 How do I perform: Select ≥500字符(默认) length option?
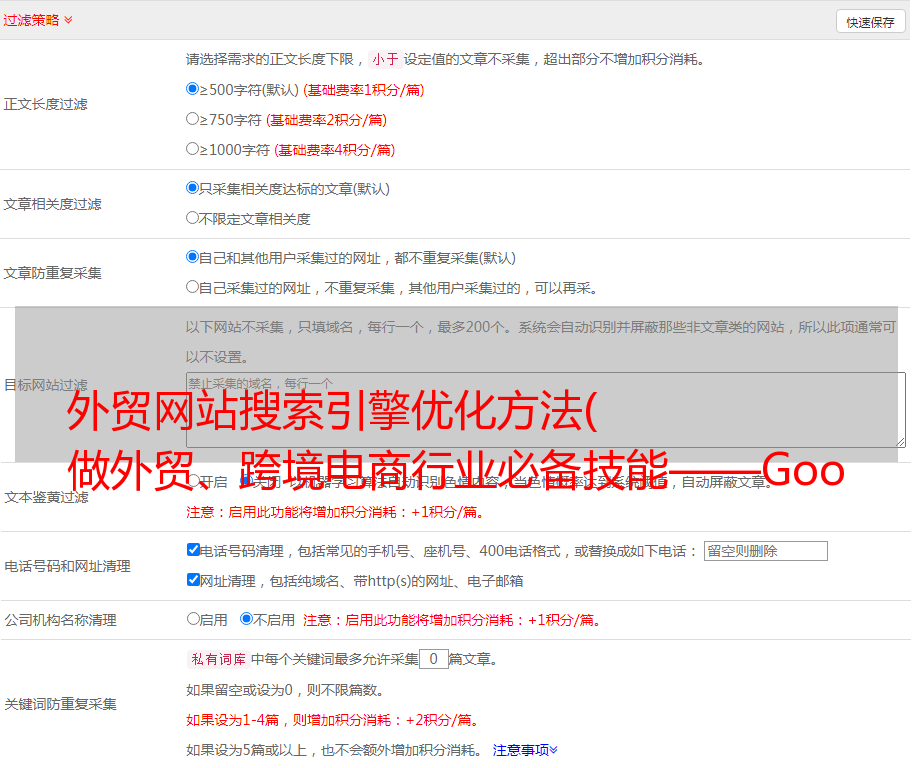pyautogui.click(x=192, y=88)
